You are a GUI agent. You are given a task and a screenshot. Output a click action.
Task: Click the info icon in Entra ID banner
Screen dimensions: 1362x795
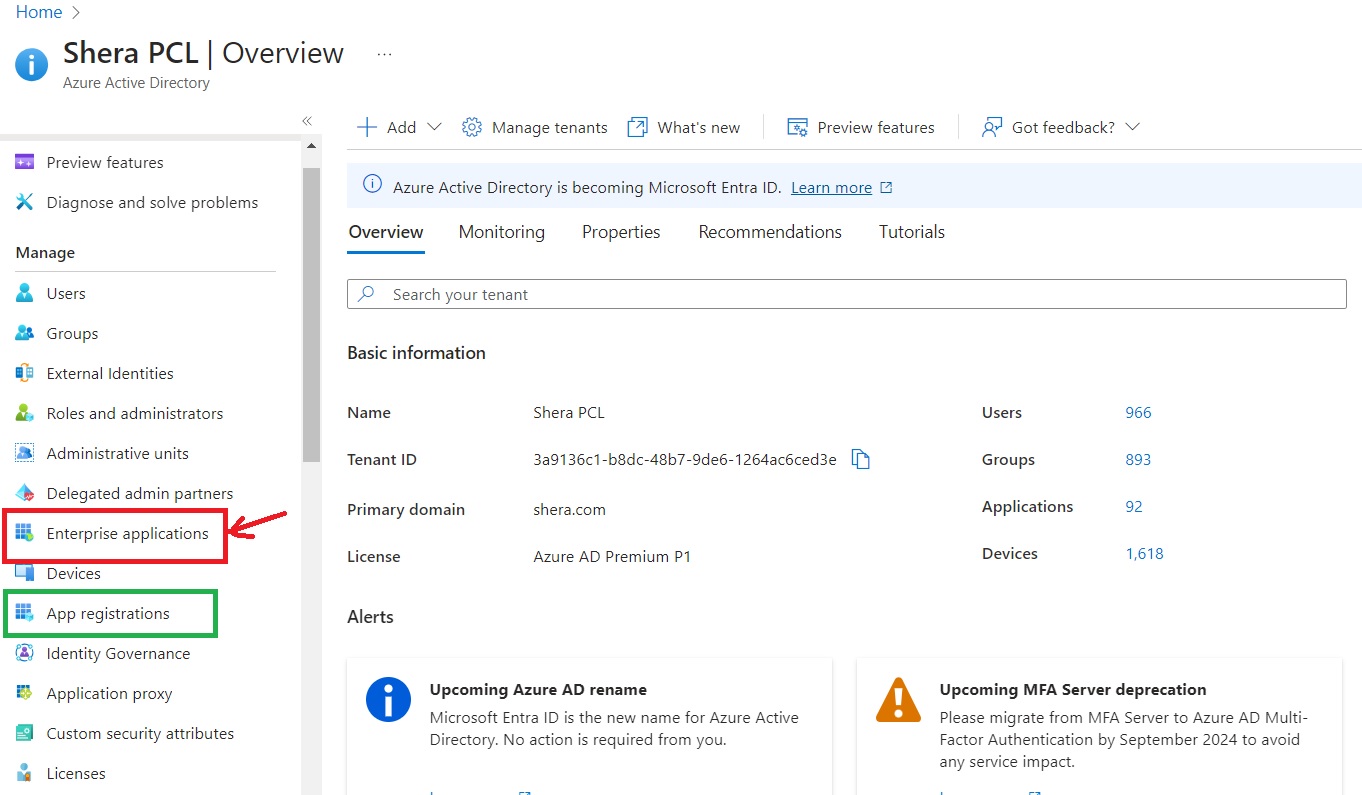tap(372, 185)
